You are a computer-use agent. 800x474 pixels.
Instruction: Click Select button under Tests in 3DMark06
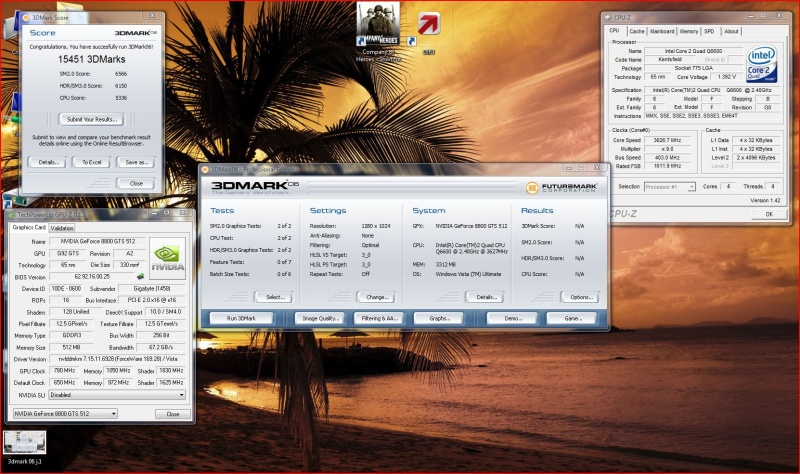click(273, 297)
